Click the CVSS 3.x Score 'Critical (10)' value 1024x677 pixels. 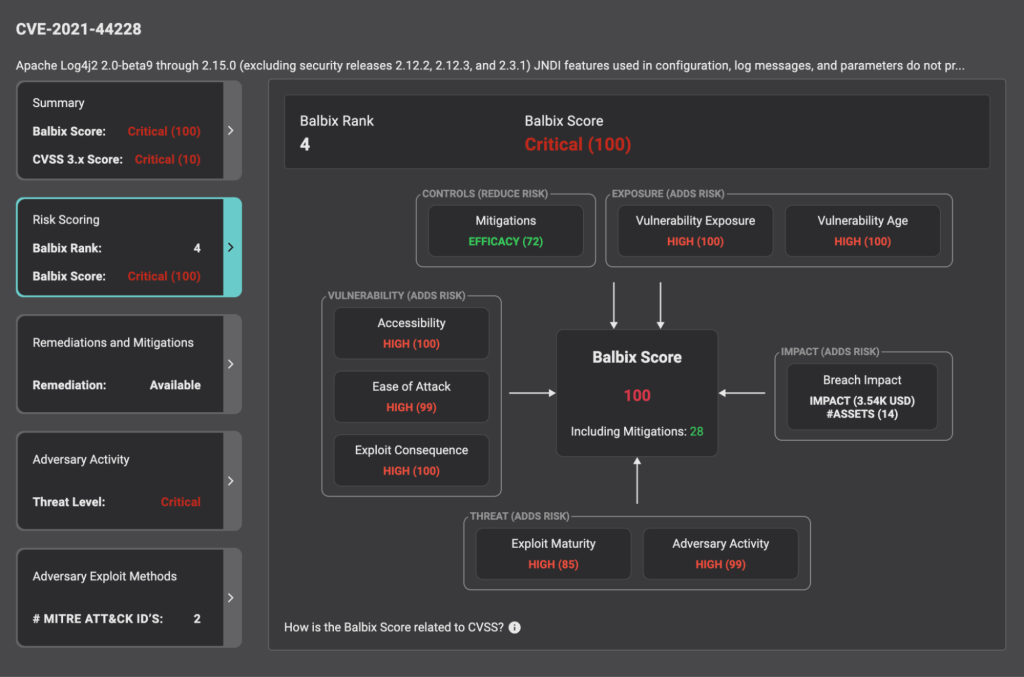point(167,159)
